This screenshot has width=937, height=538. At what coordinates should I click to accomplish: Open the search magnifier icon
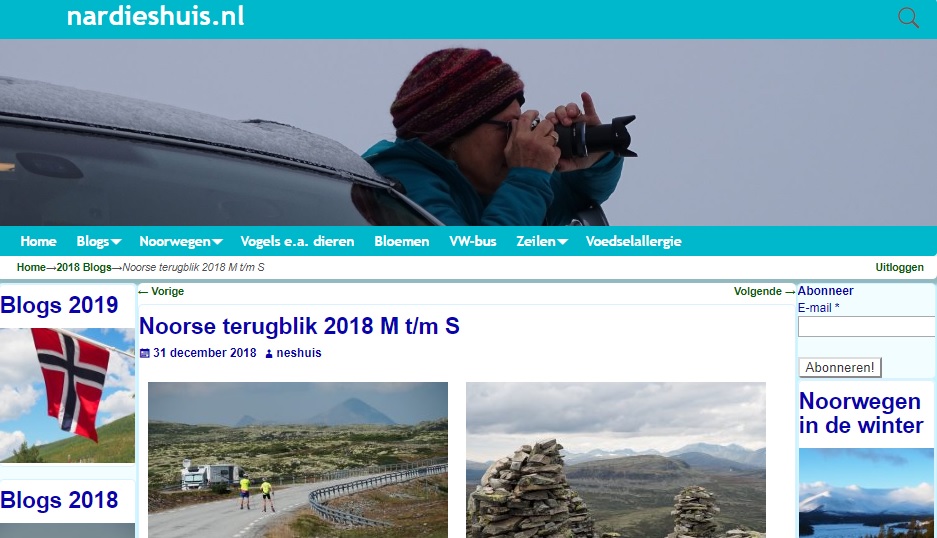[908, 17]
